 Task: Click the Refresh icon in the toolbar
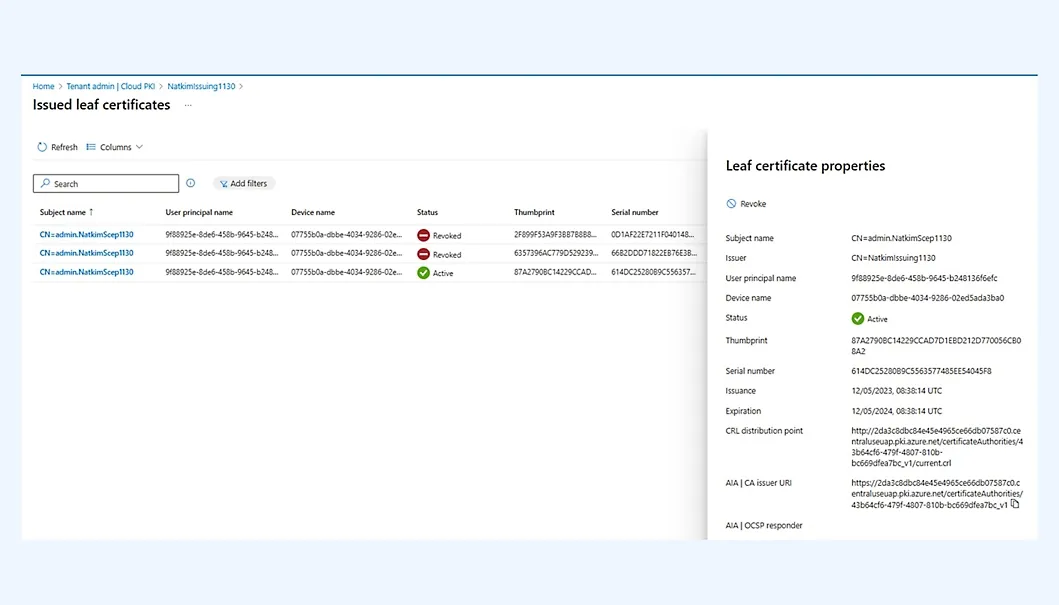(42, 147)
